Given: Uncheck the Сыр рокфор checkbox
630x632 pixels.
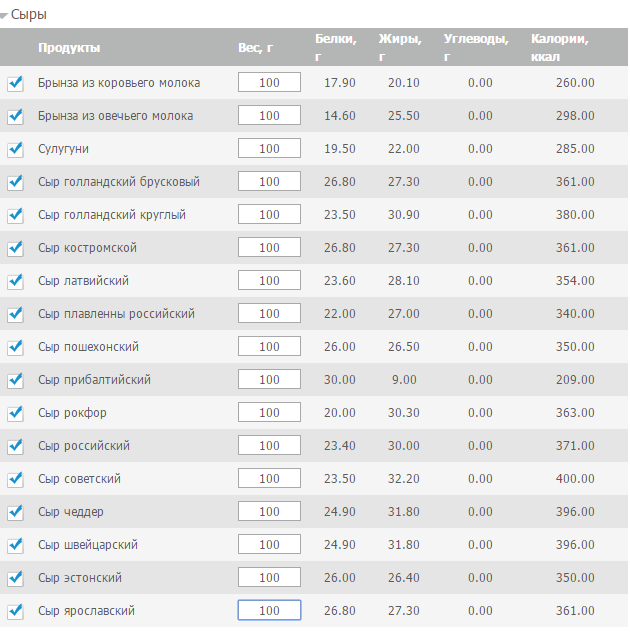Looking at the screenshot, I should click(x=15, y=413).
